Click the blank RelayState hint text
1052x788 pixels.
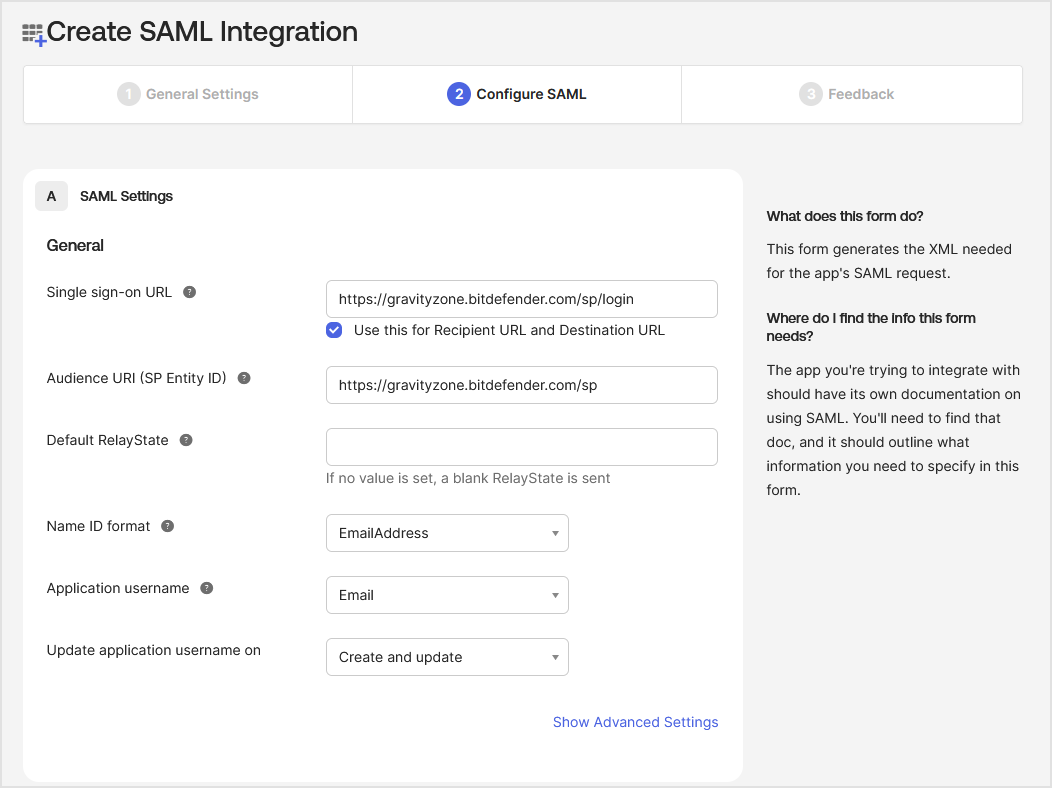[468, 478]
